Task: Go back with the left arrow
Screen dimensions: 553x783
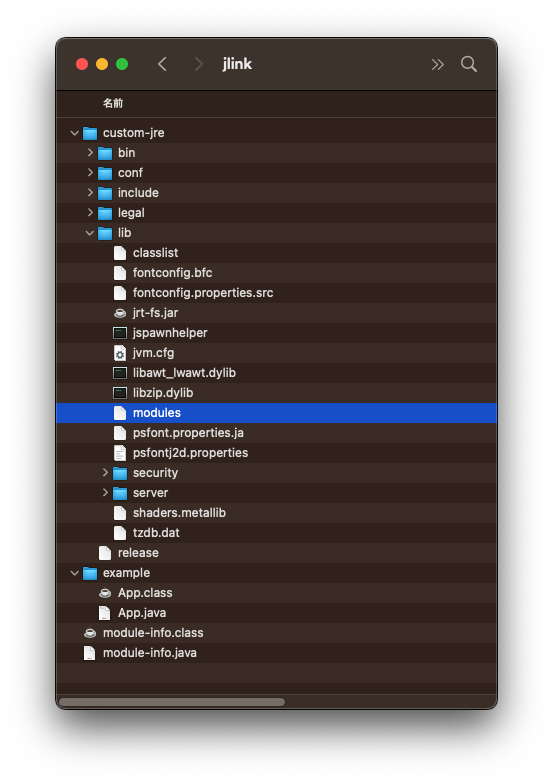Action: tap(162, 64)
